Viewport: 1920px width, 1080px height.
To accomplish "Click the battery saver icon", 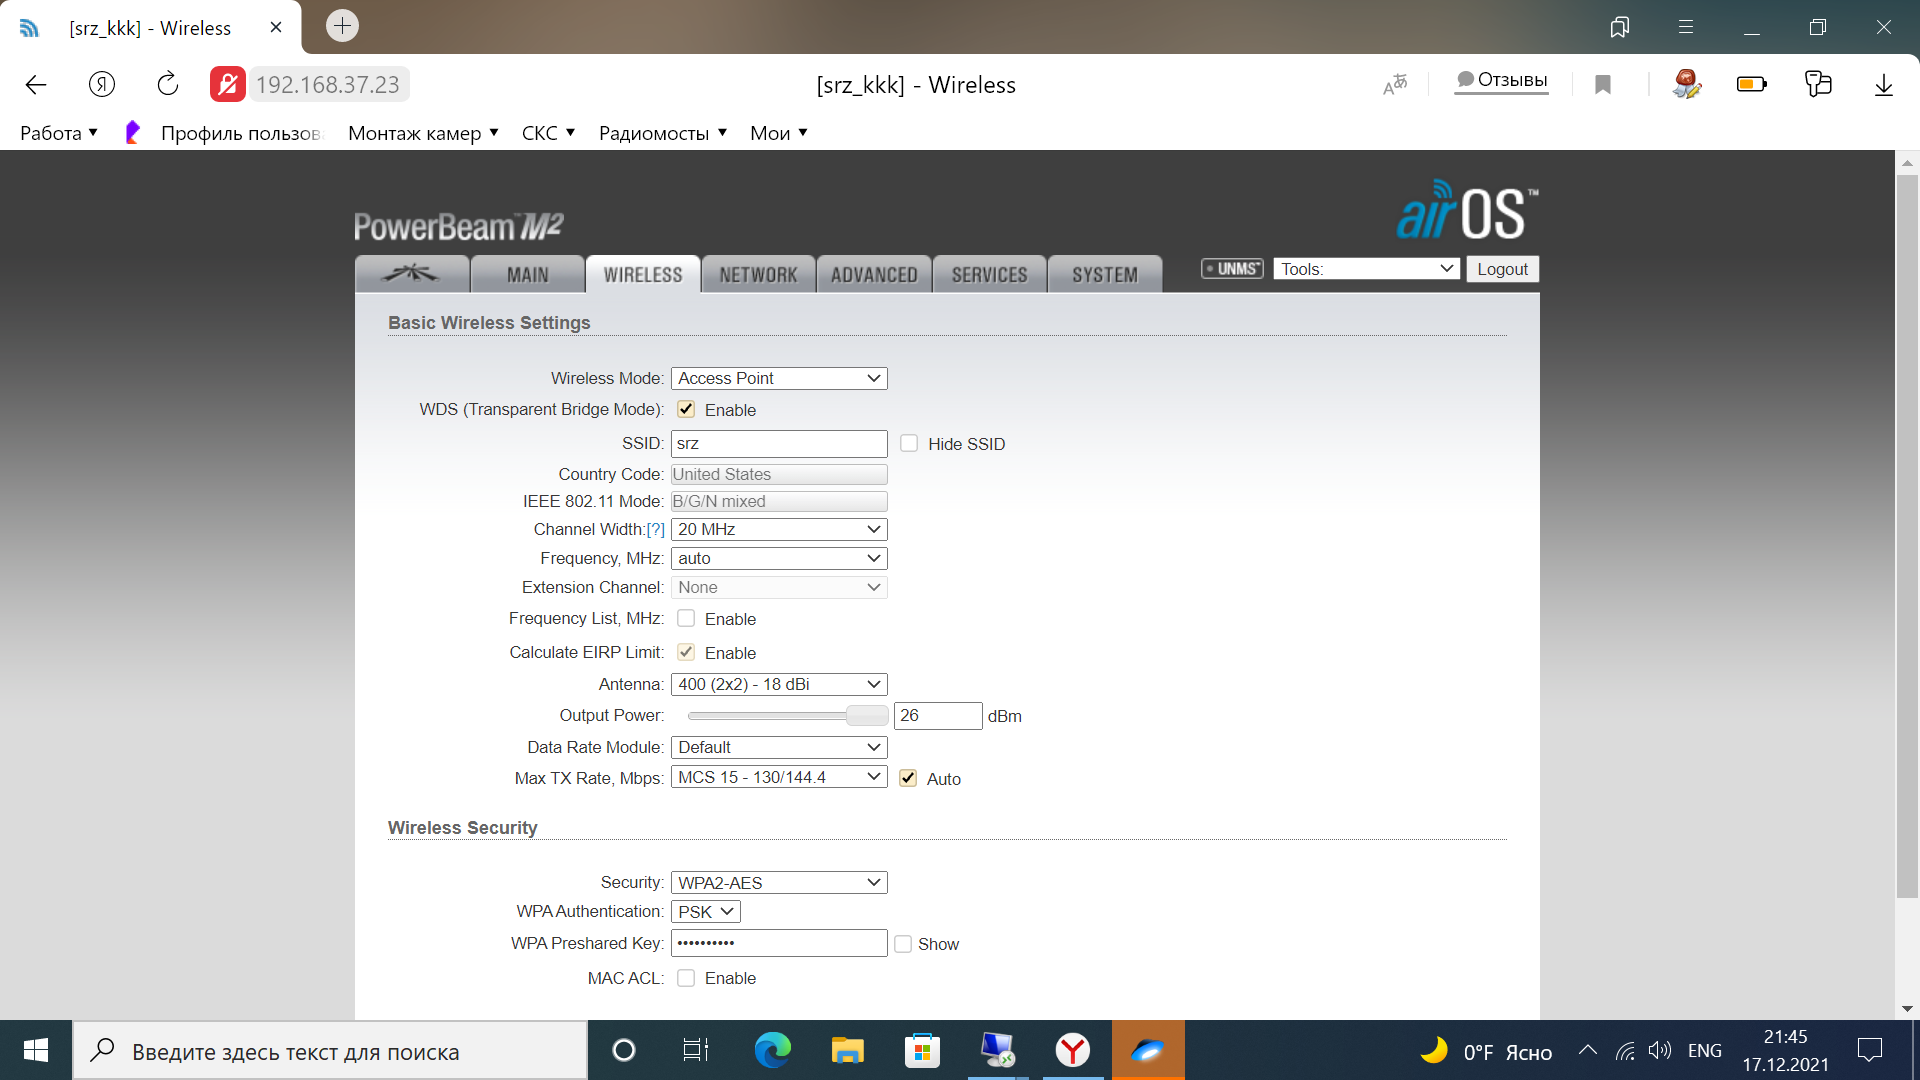I will pyautogui.click(x=1752, y=85).
